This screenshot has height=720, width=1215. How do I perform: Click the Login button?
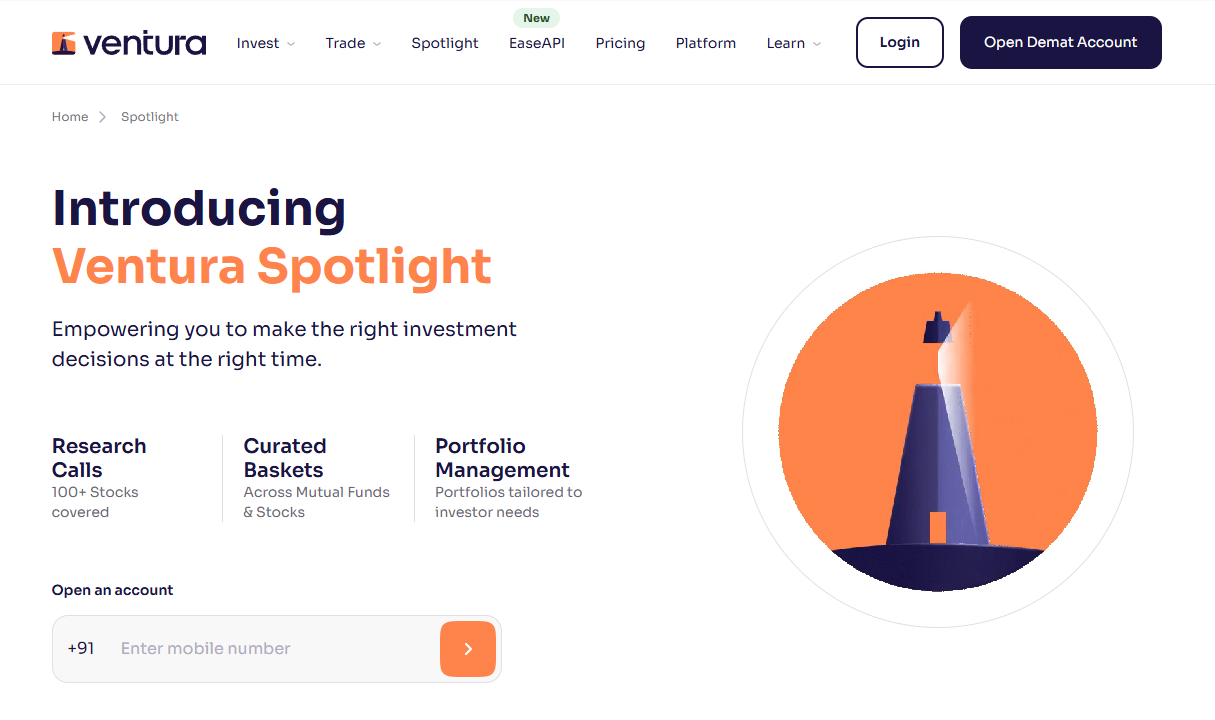pos(899,42)
